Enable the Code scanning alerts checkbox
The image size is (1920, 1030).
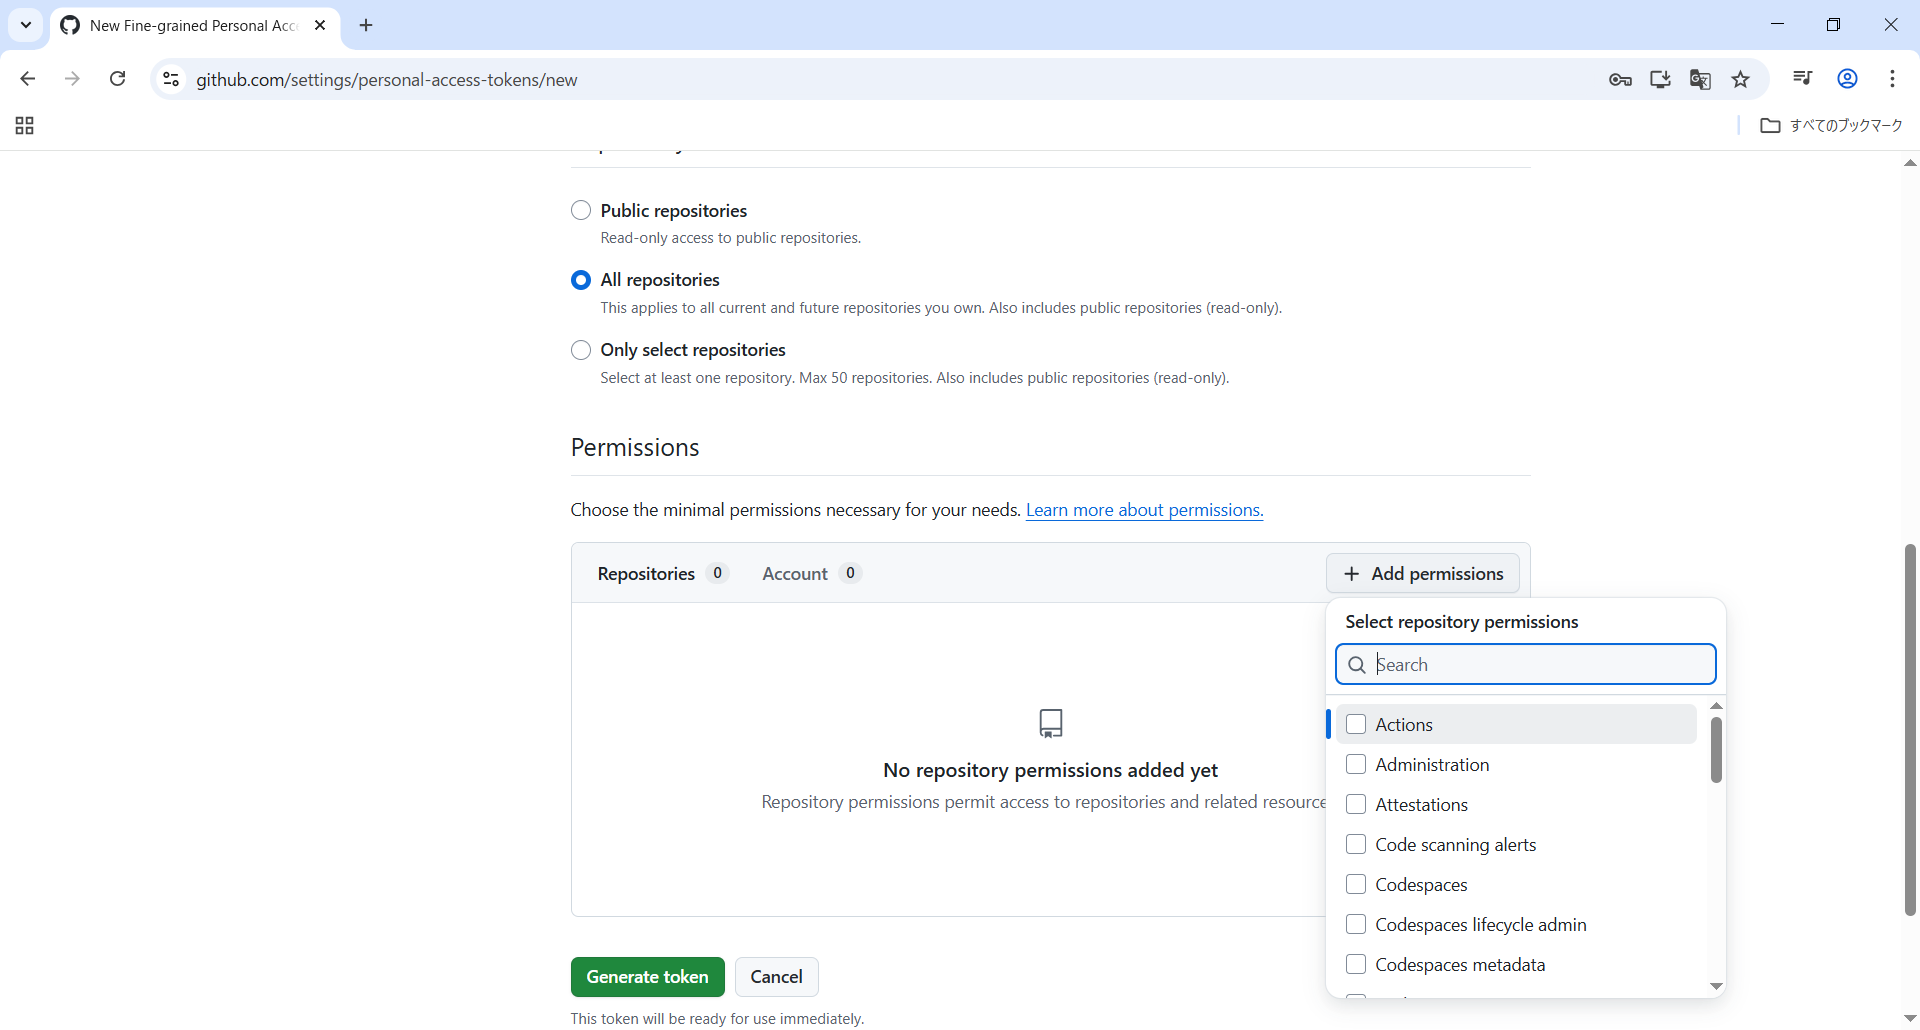click(x=1356, y=845)
